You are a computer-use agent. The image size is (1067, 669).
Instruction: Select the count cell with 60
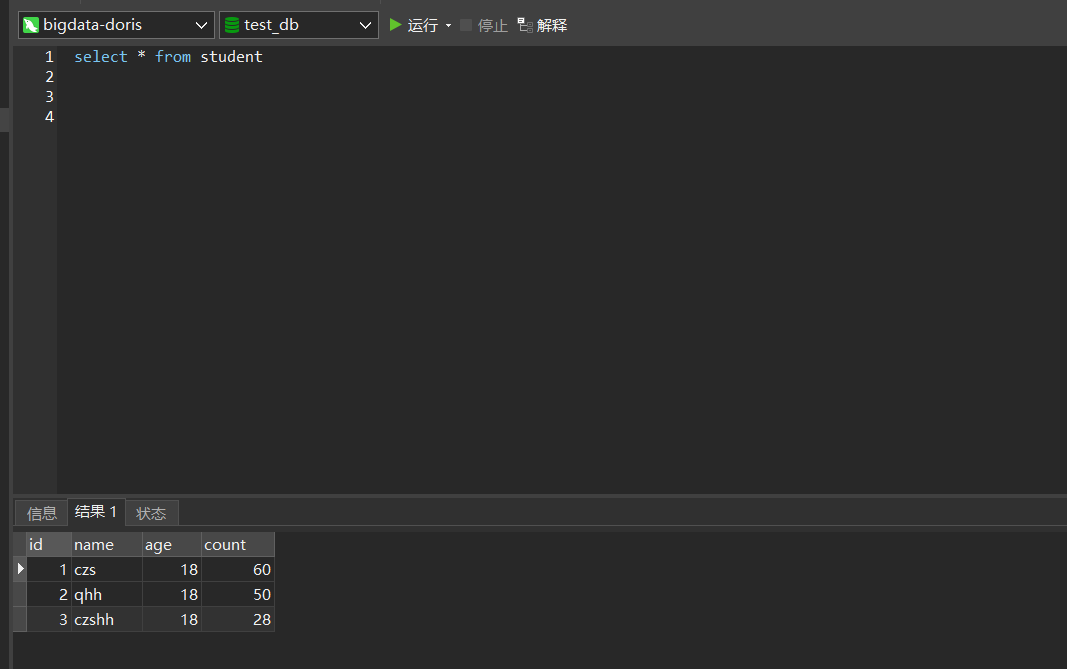pos(237,570)
